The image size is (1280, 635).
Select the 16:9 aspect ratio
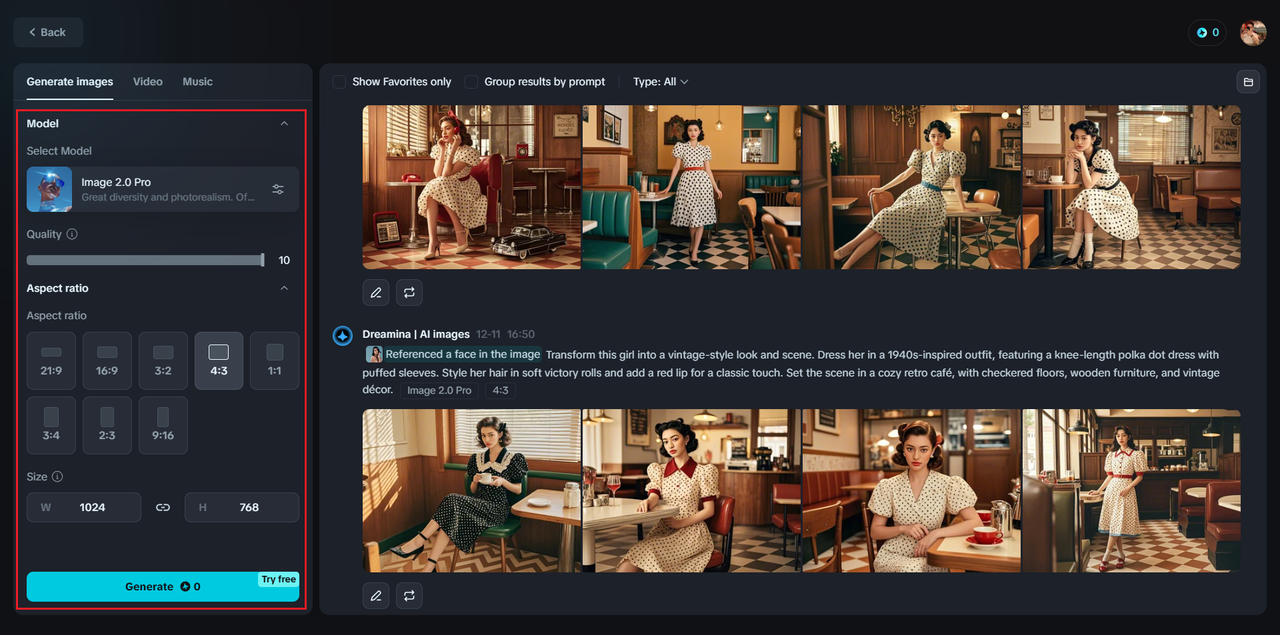[x=107, y=361]
